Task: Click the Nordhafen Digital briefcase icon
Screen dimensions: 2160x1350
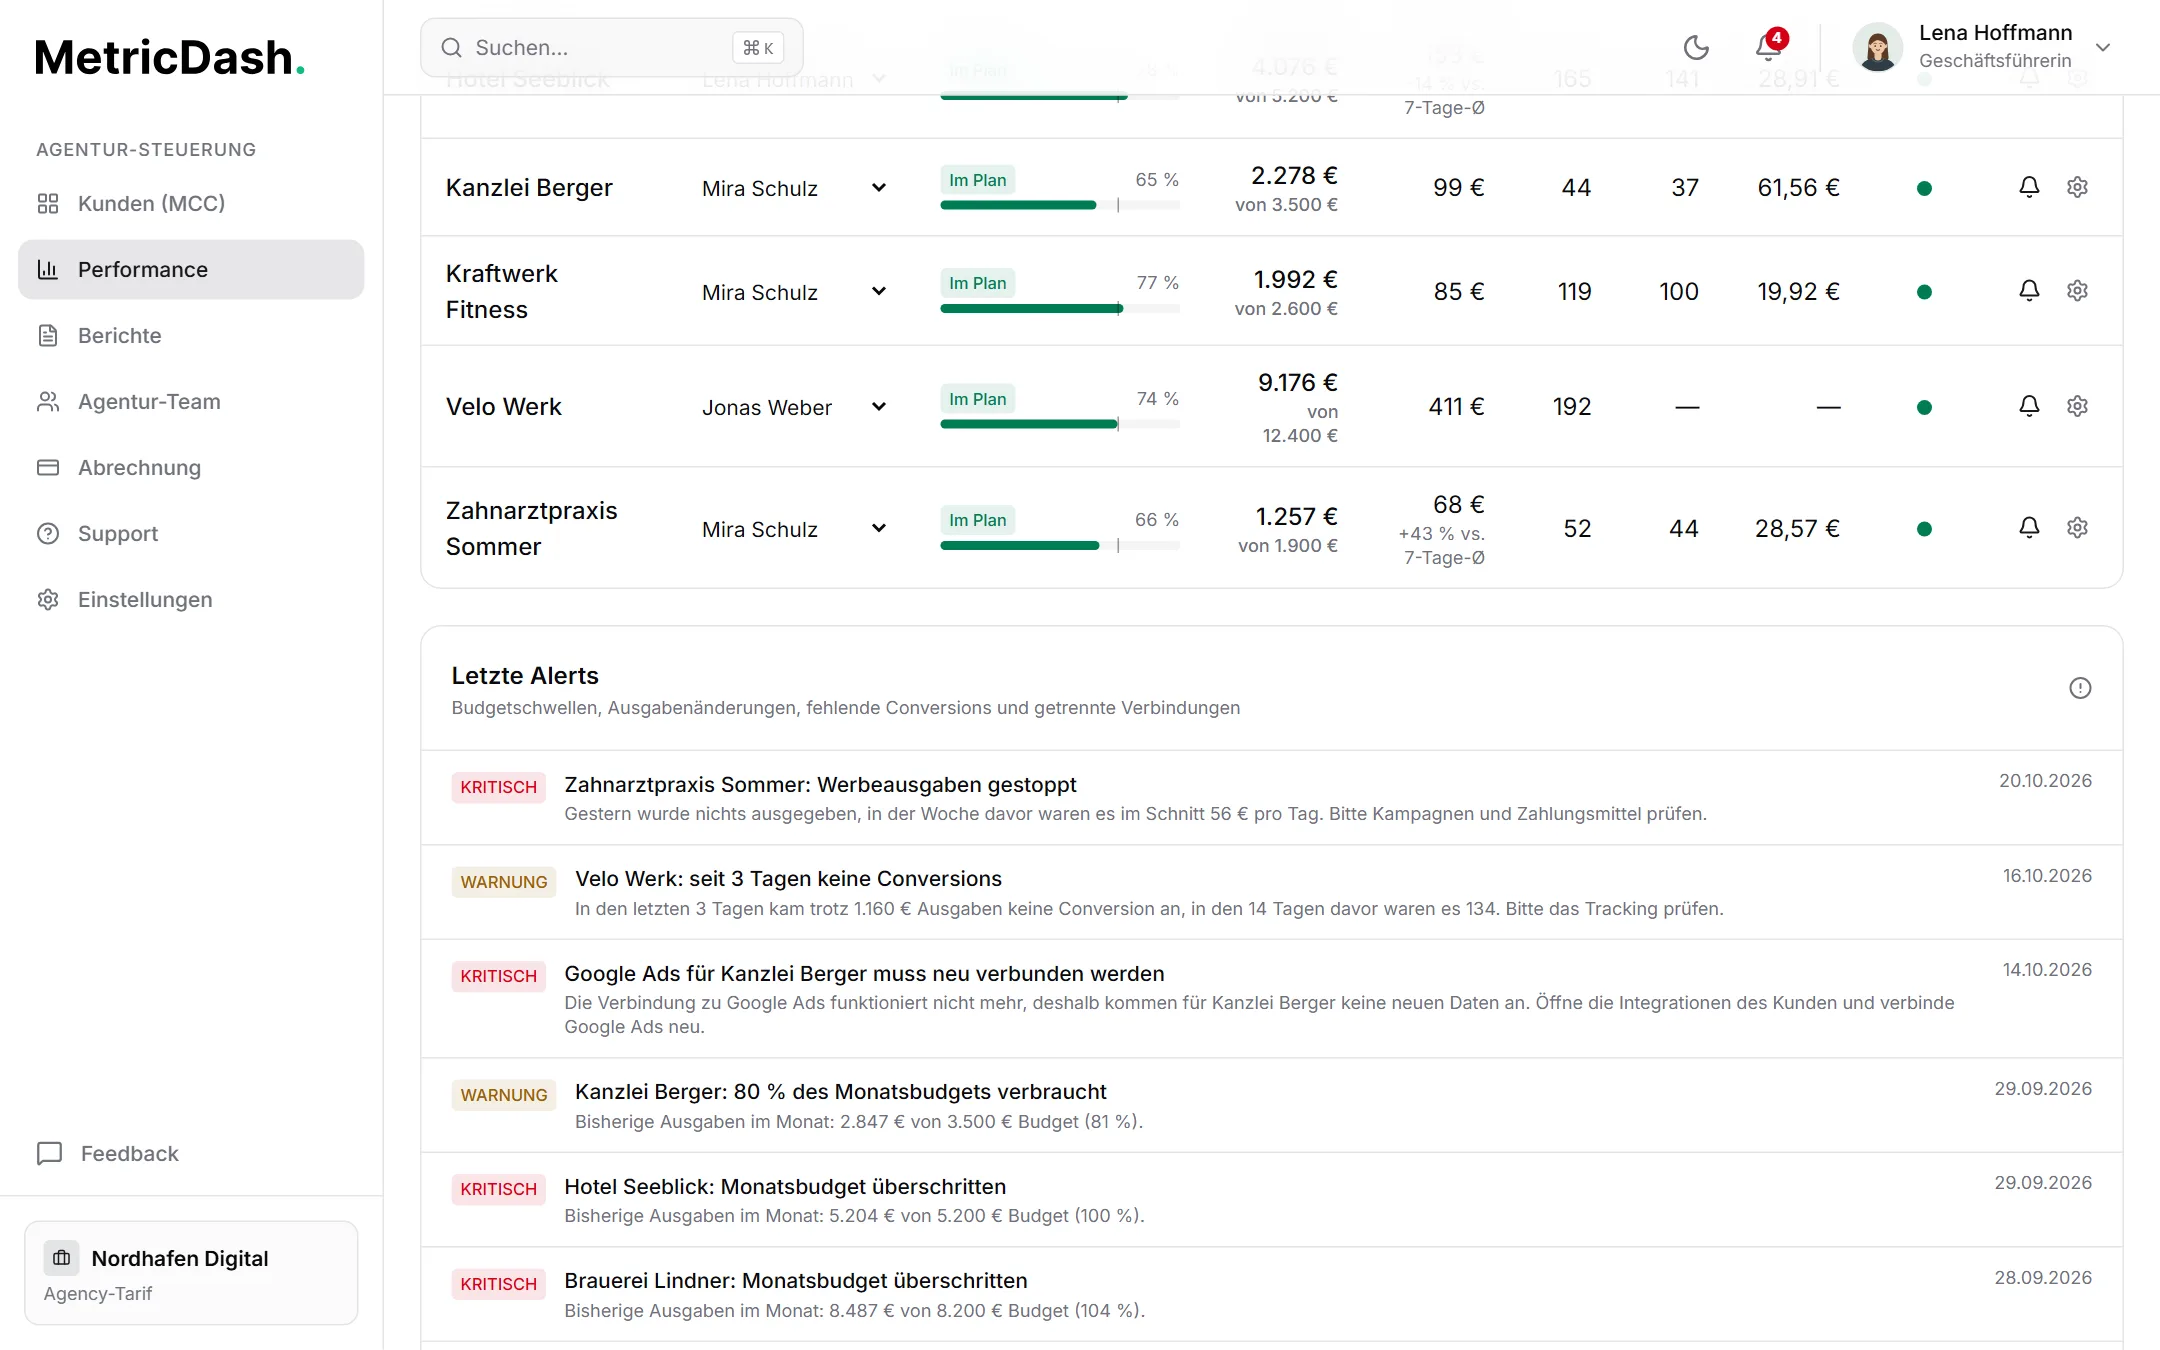Action: [61, 1258]
